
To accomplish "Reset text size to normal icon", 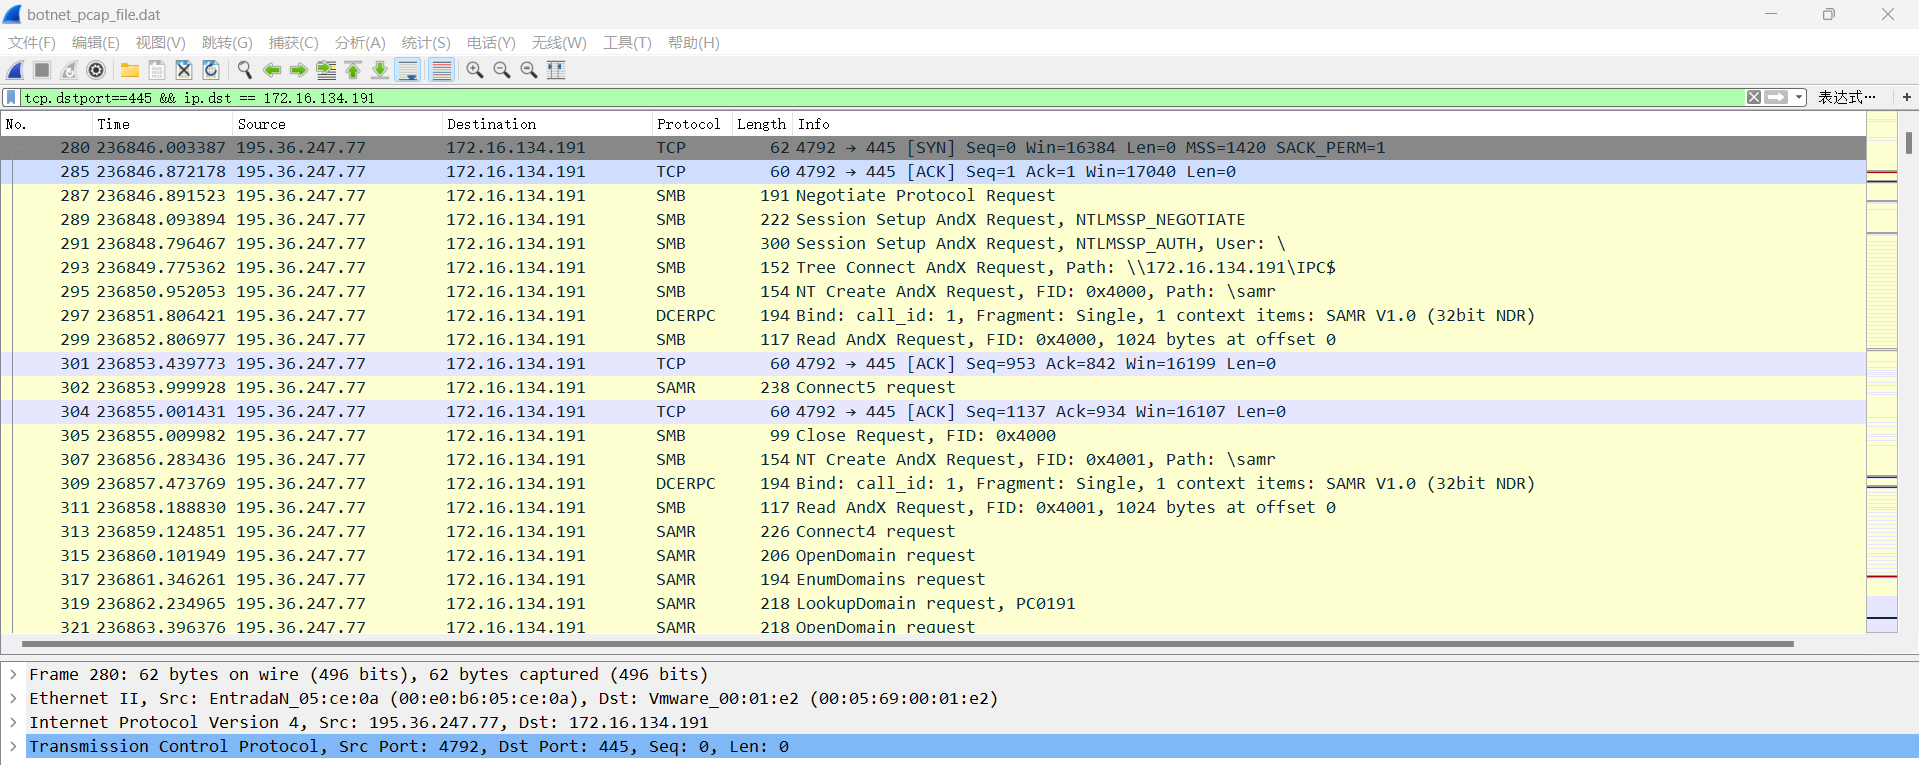I will point(529,70).
